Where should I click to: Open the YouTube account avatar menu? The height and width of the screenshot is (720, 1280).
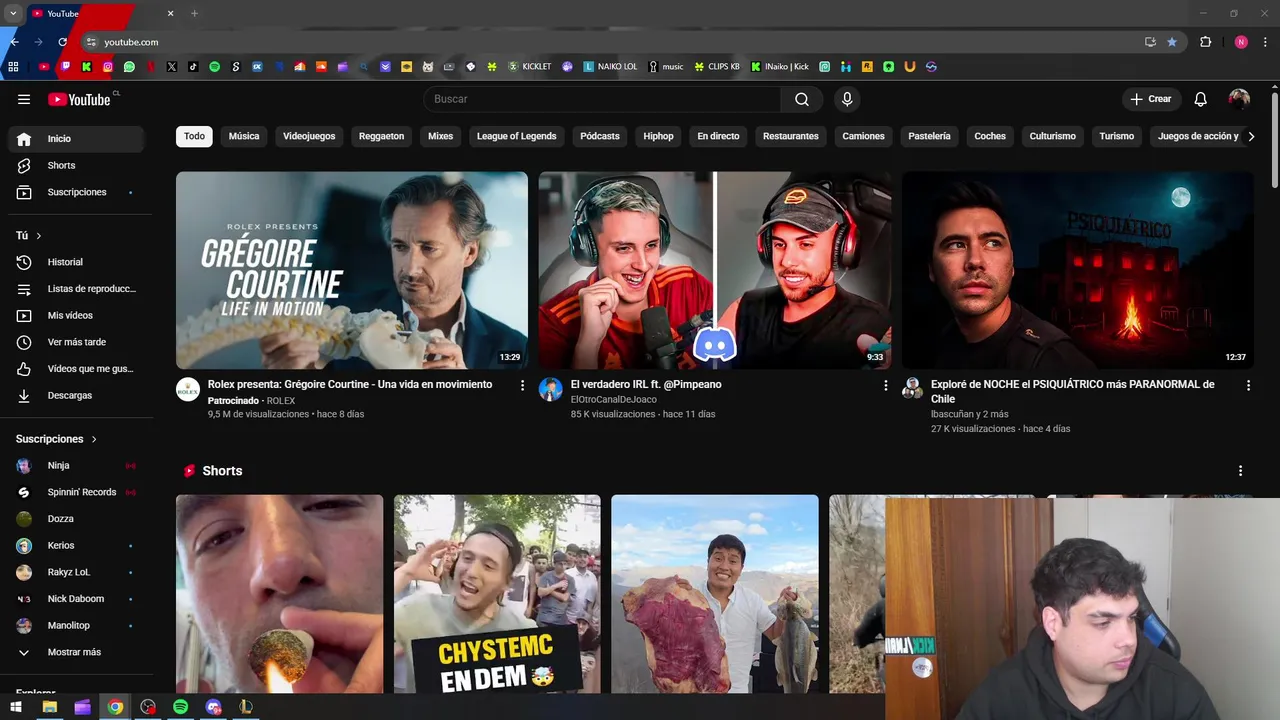[x=1239, y=99]
